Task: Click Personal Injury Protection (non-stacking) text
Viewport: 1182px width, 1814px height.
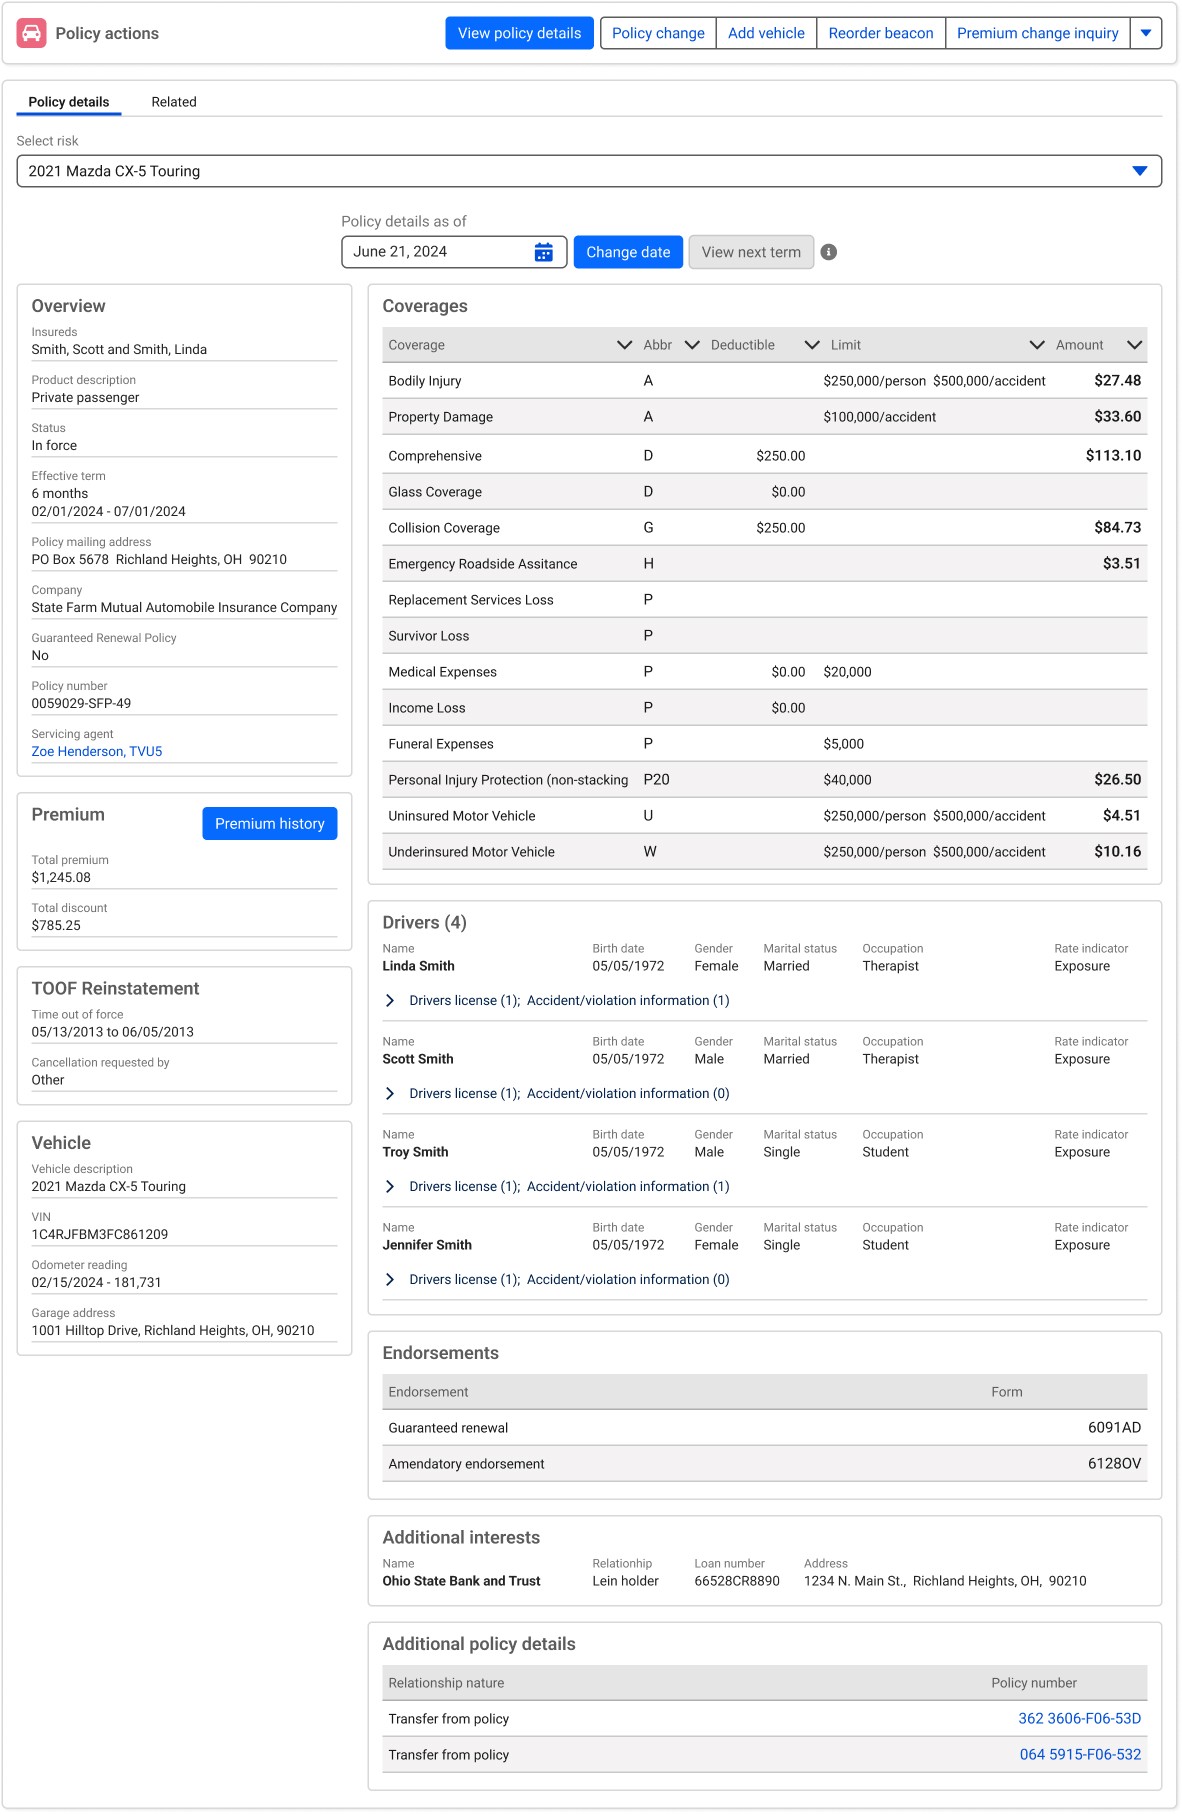Action: 508,780
